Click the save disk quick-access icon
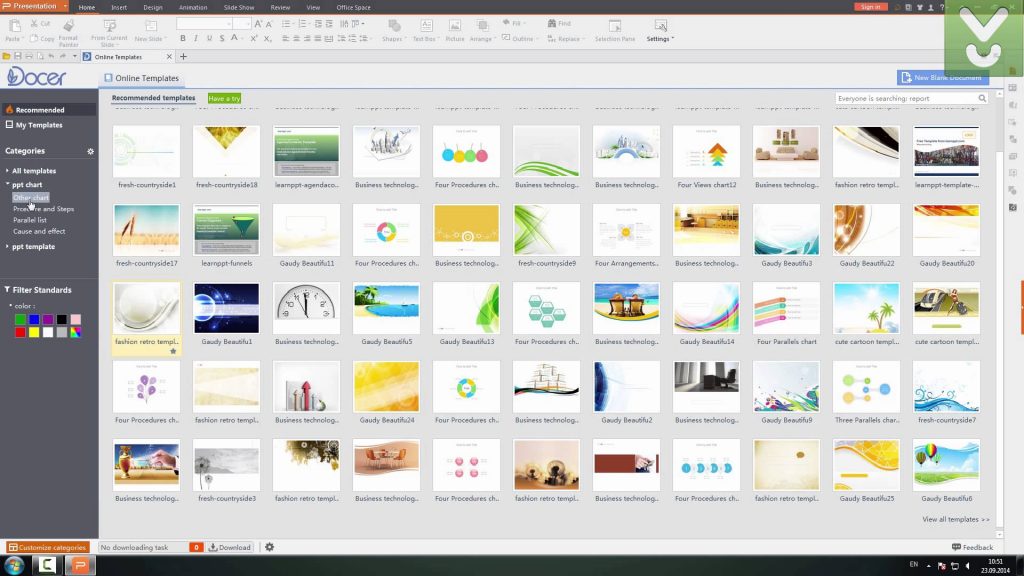Image resolution: width=1024 pixels, height=576 pixels. coord(18,57)
